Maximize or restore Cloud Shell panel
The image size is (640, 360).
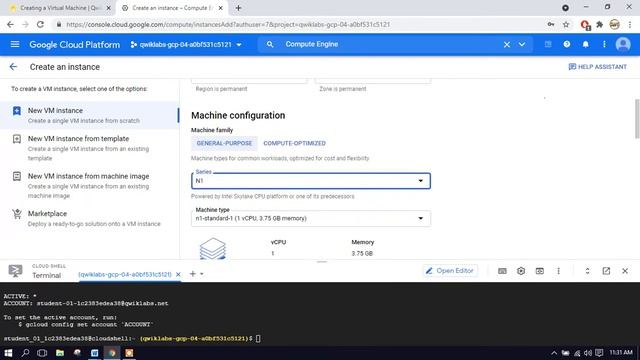pos(587,271)
